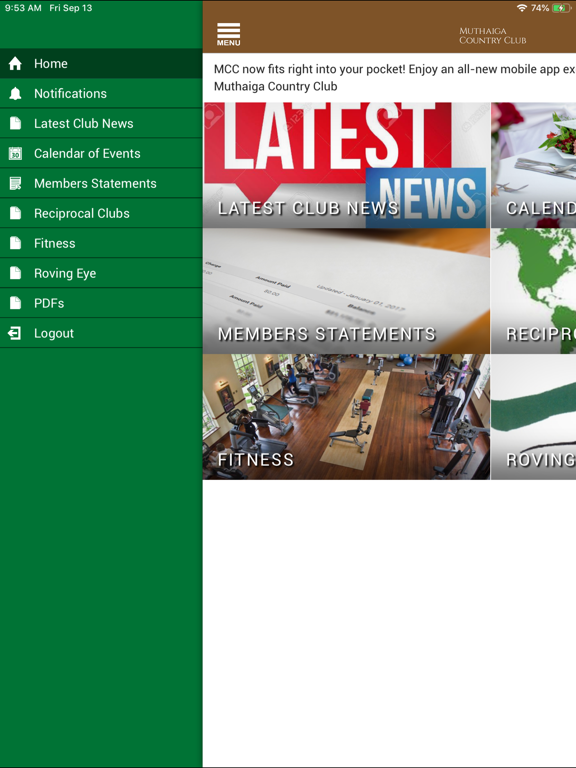Open Roving Eye menu item
This screenshot has width=576, height=768.
pyautogui.click(x=101, y=273)
